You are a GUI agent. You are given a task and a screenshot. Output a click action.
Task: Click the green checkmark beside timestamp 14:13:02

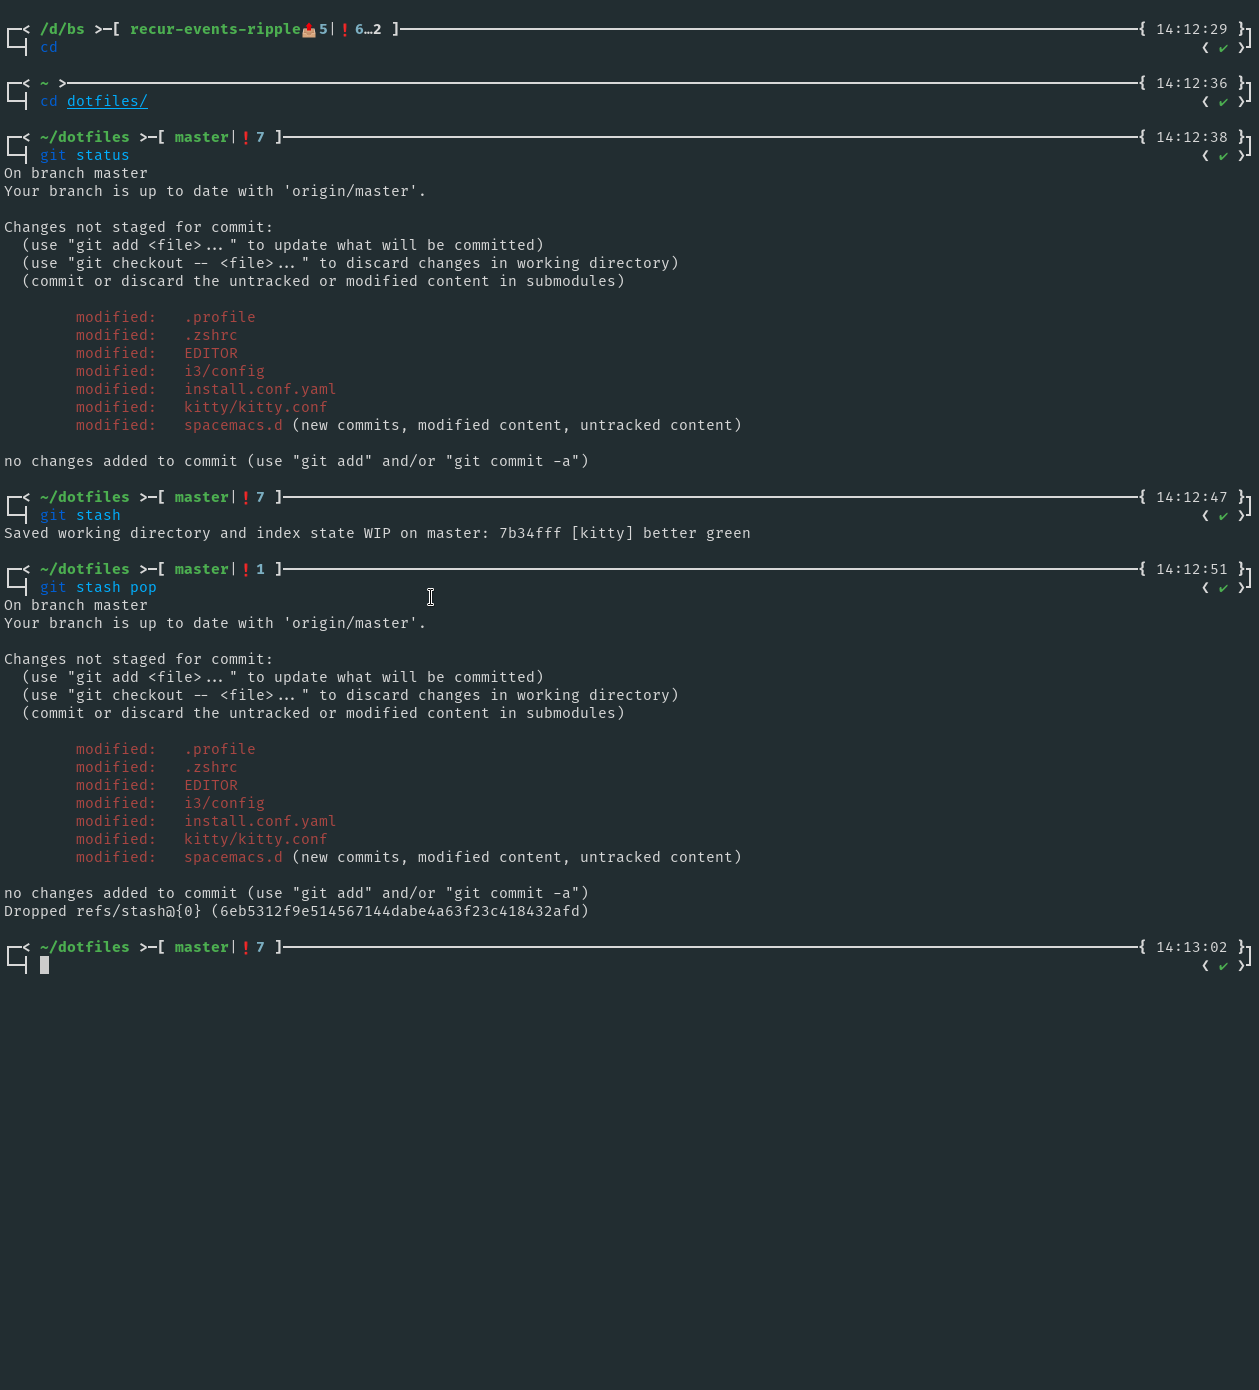(x=1223, y=966)
